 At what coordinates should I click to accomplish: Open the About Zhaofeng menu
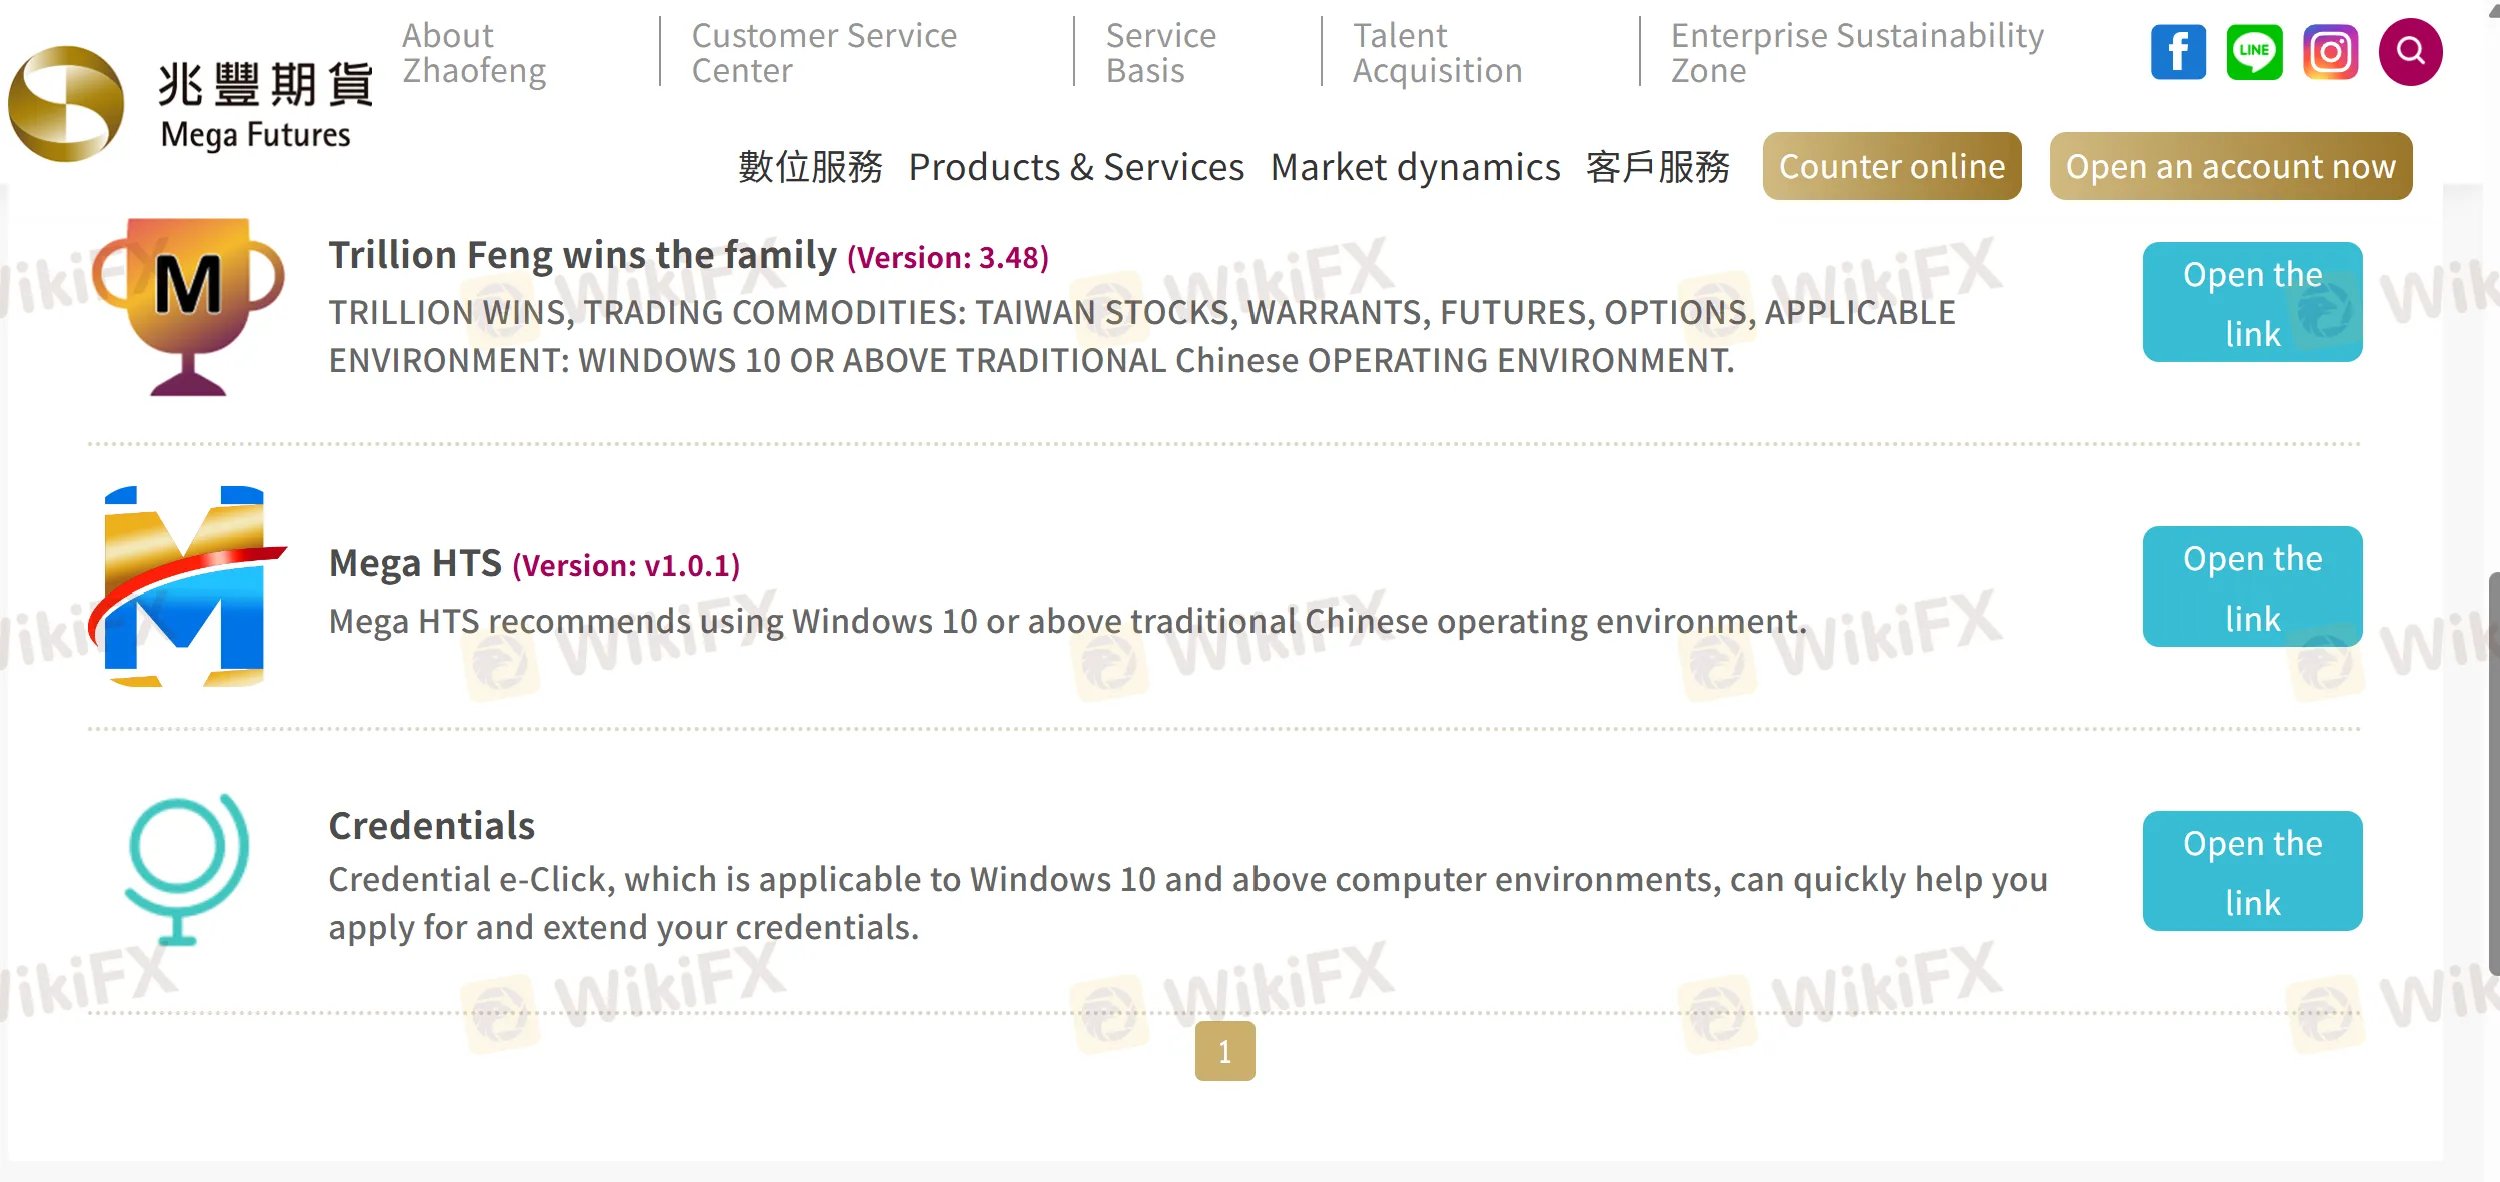coord(474,53)
